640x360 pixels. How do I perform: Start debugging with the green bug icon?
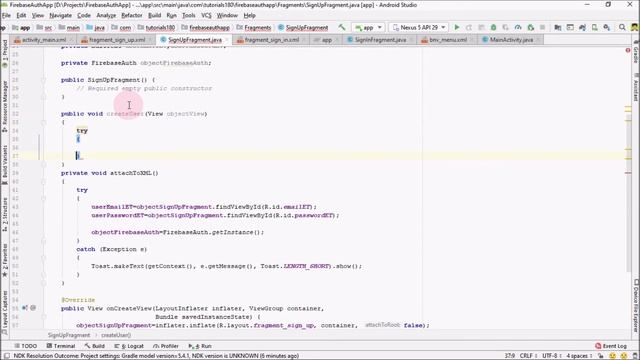(x=493, y=27)
